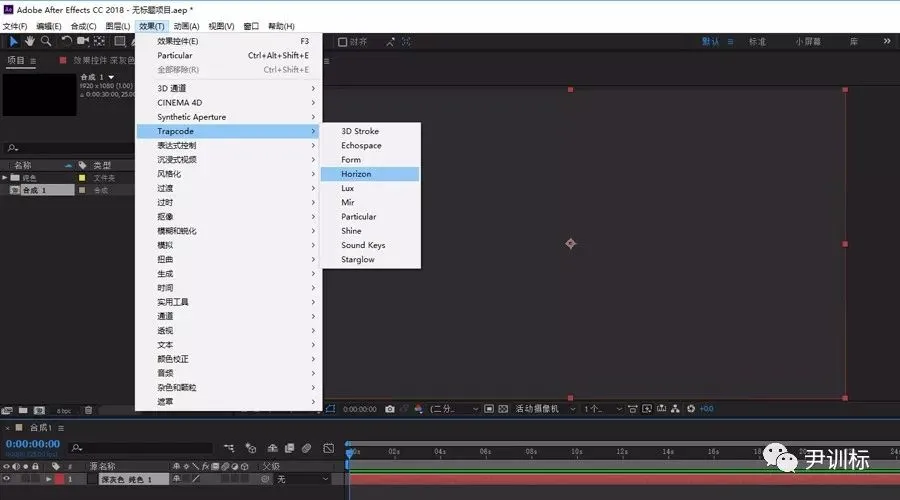Screen dimensions: 900x500
Task: Click the region of interest icon
Action: tap(489, 409)
